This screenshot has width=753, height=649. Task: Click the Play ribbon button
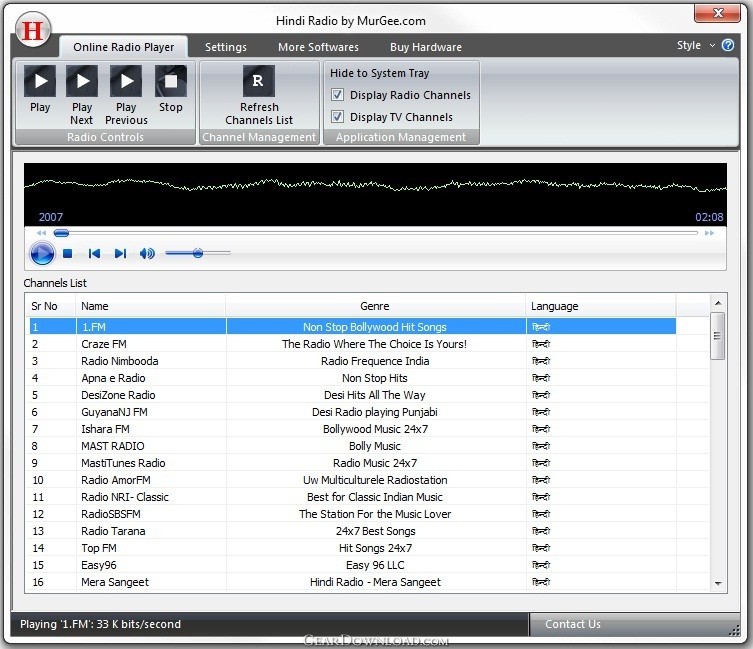coord(40,89)
